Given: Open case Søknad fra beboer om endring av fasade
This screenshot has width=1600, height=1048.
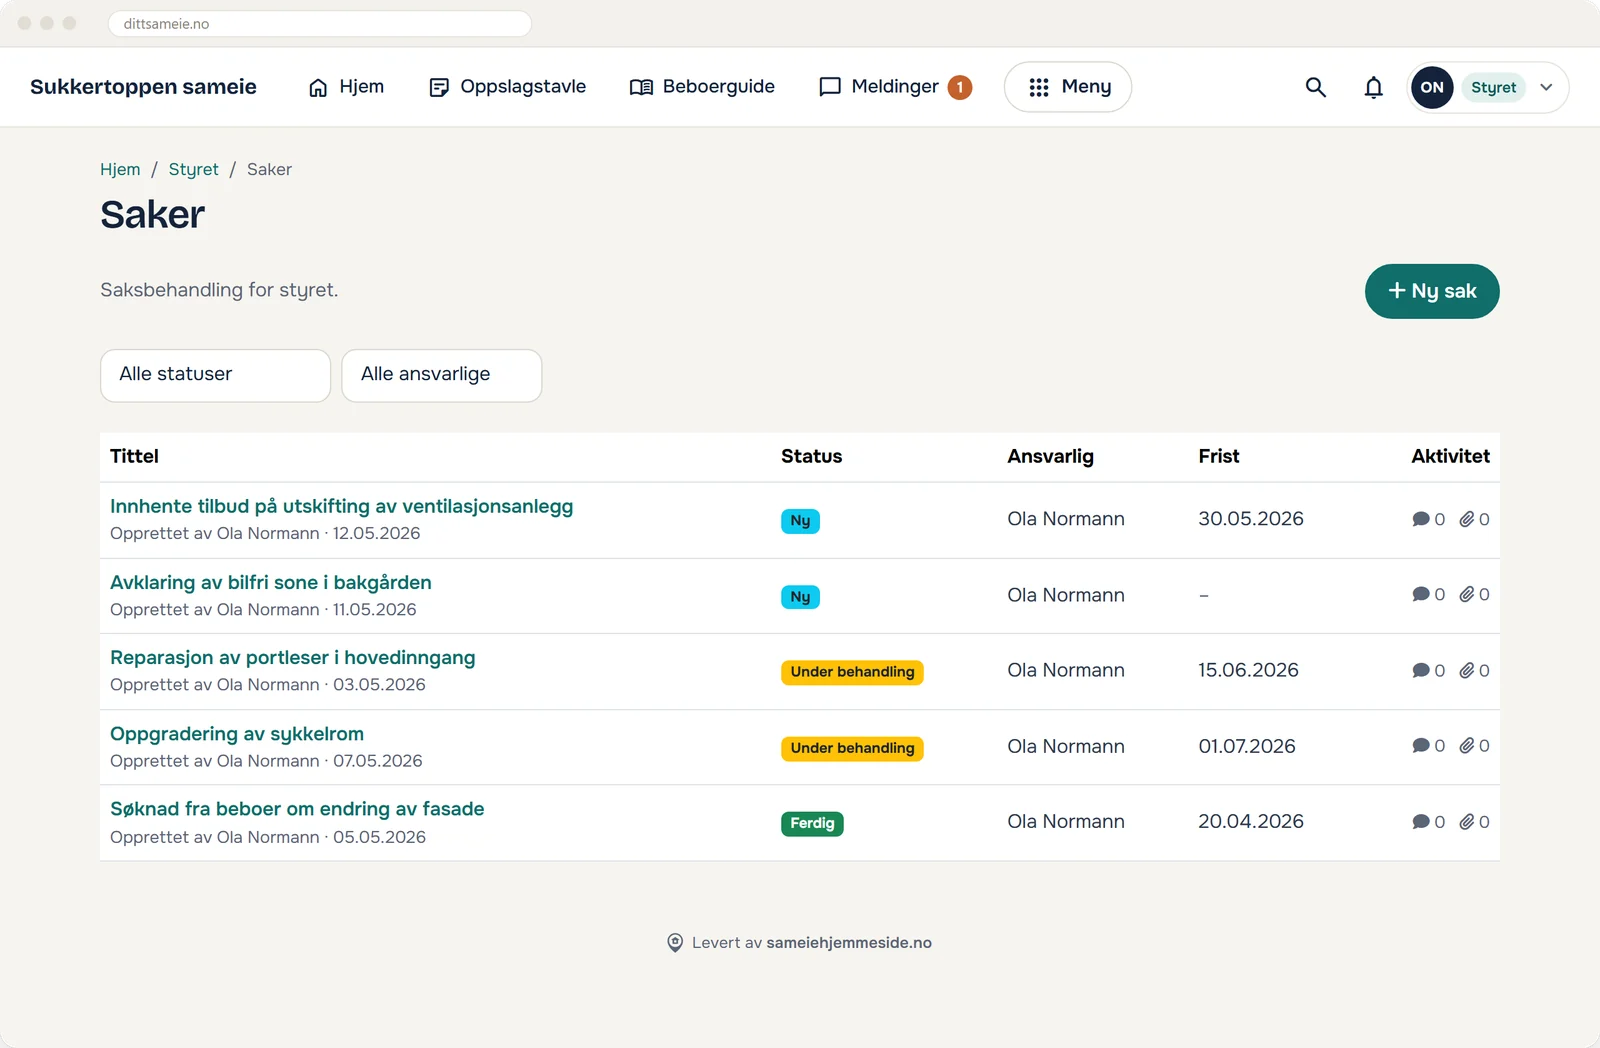Looking at the screenshot, I should [x=297, y=809].
